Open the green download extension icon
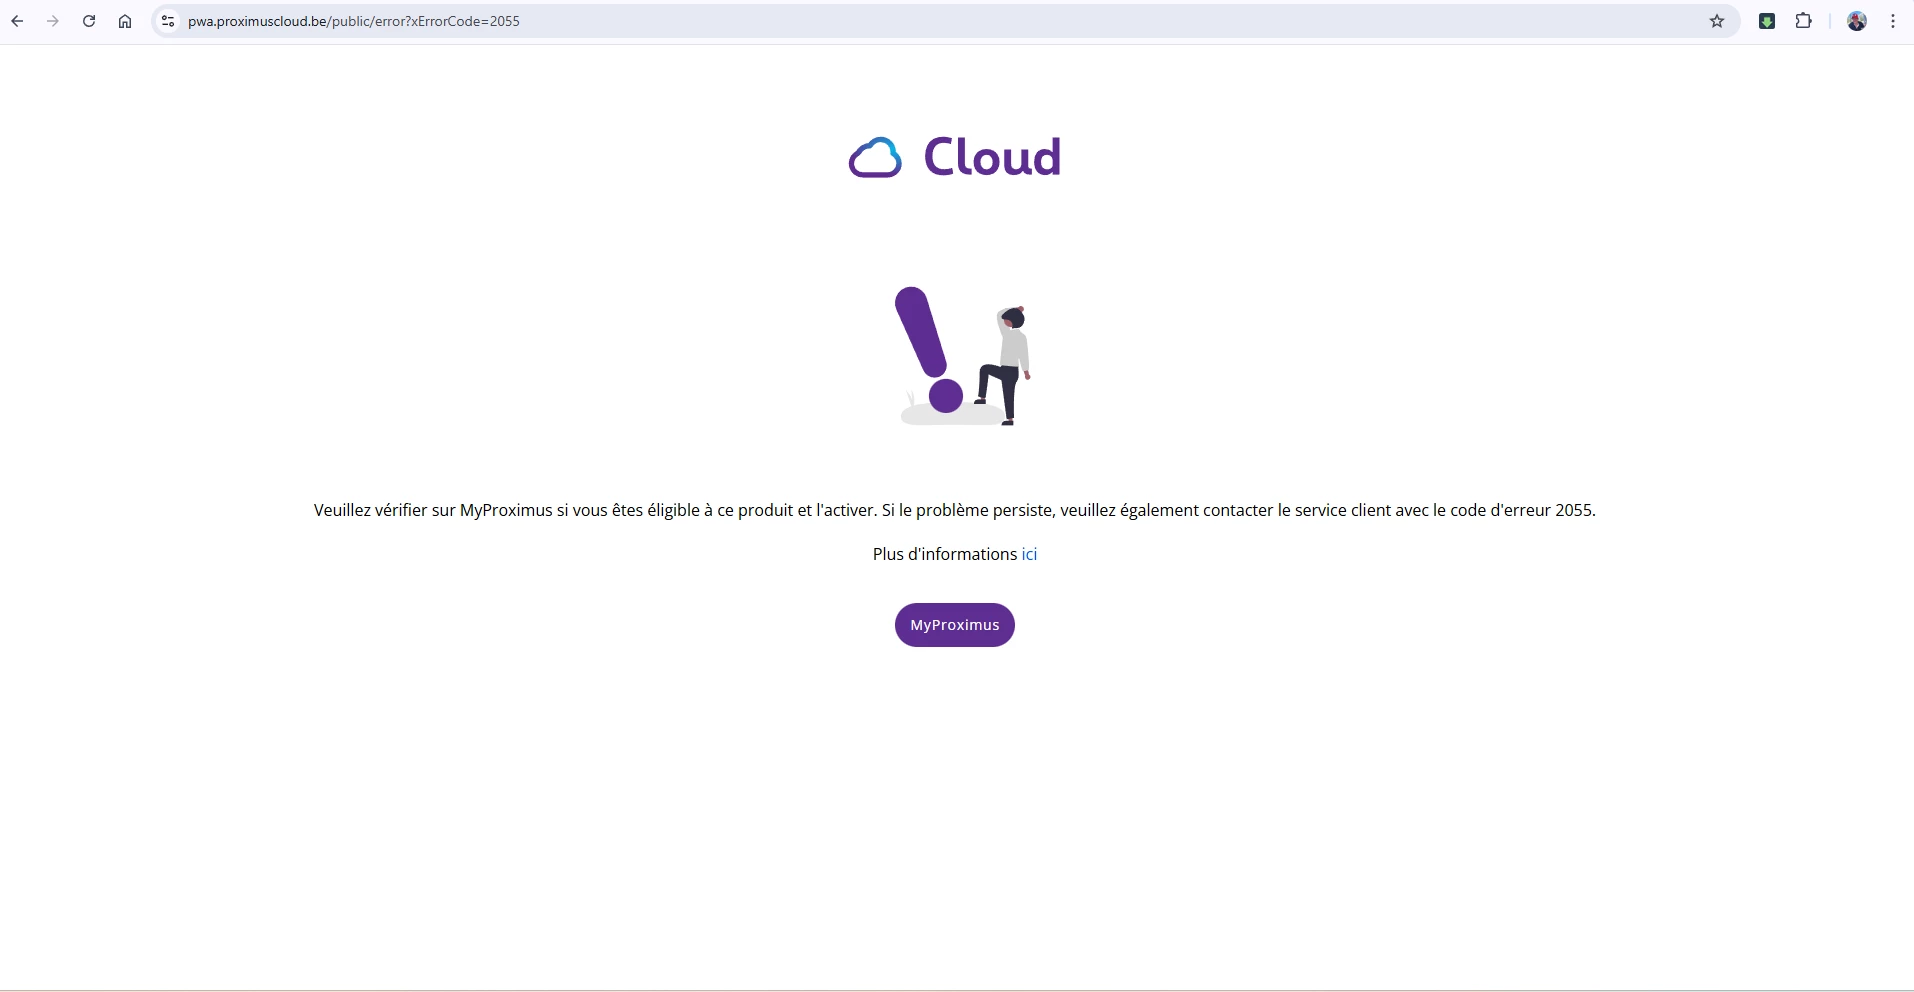 pos(1767,21)
